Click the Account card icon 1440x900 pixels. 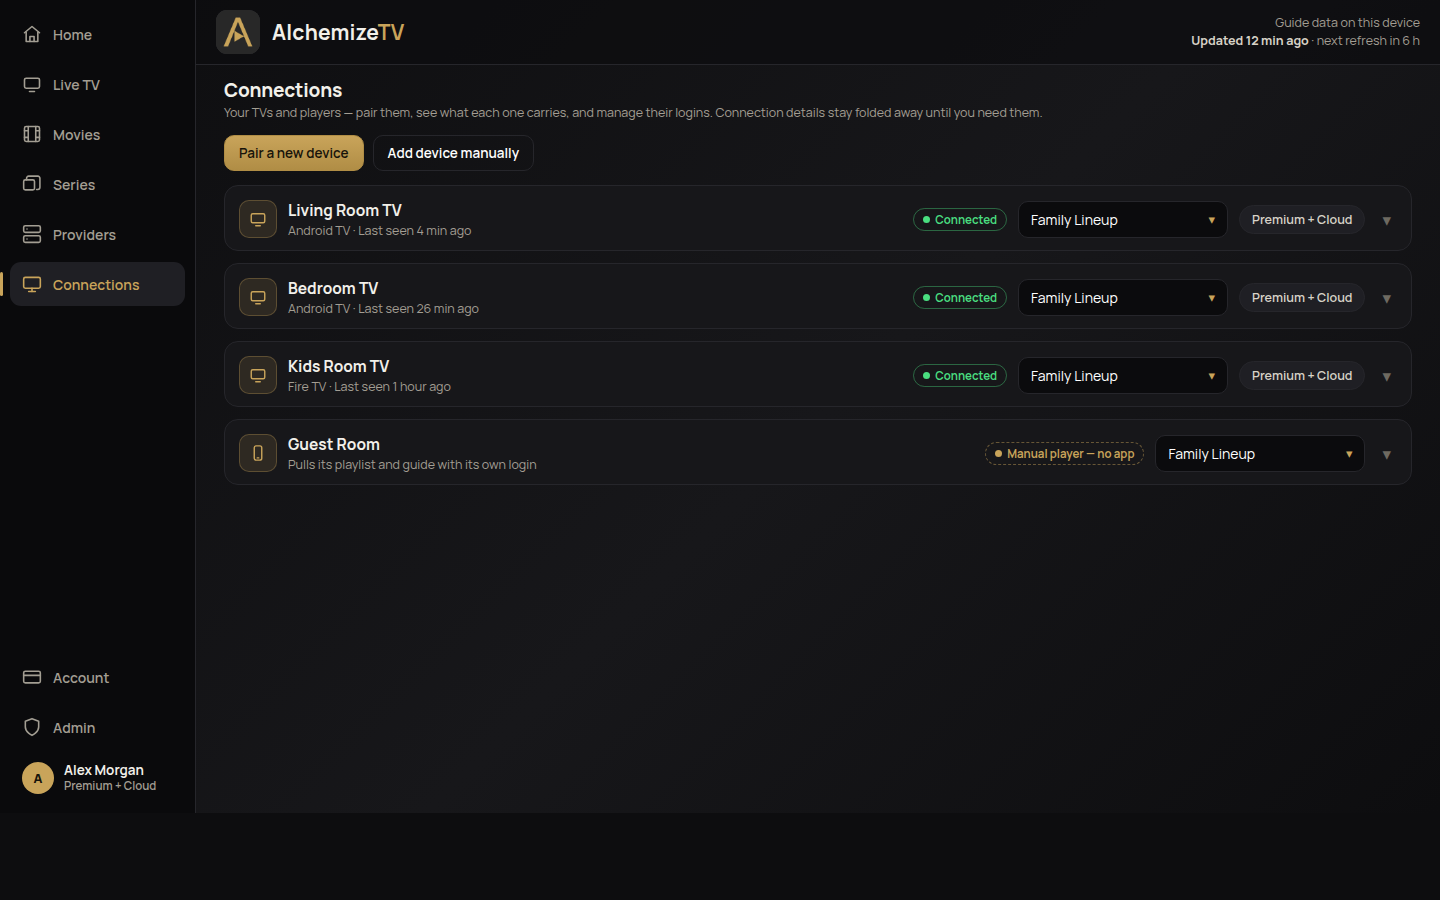point(32,677)
